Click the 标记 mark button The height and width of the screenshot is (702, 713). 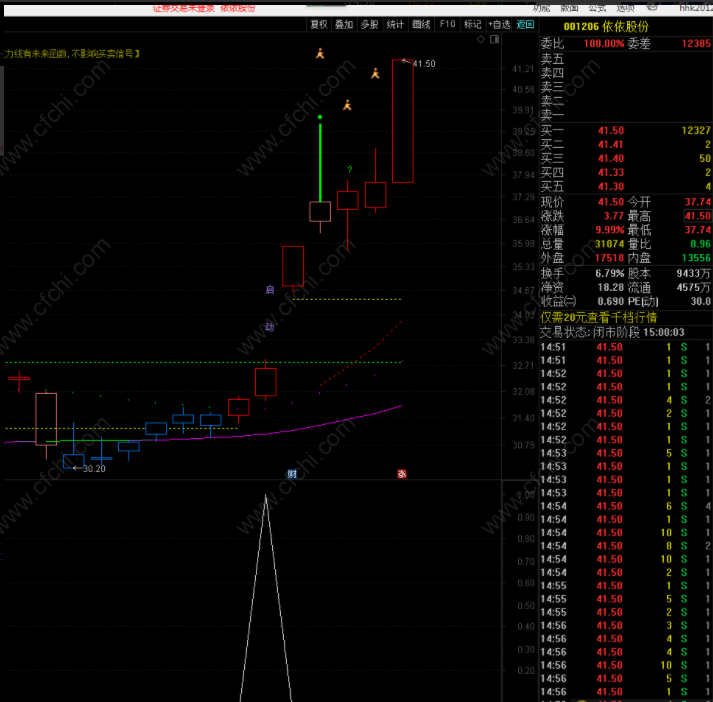tap(473, 25)
